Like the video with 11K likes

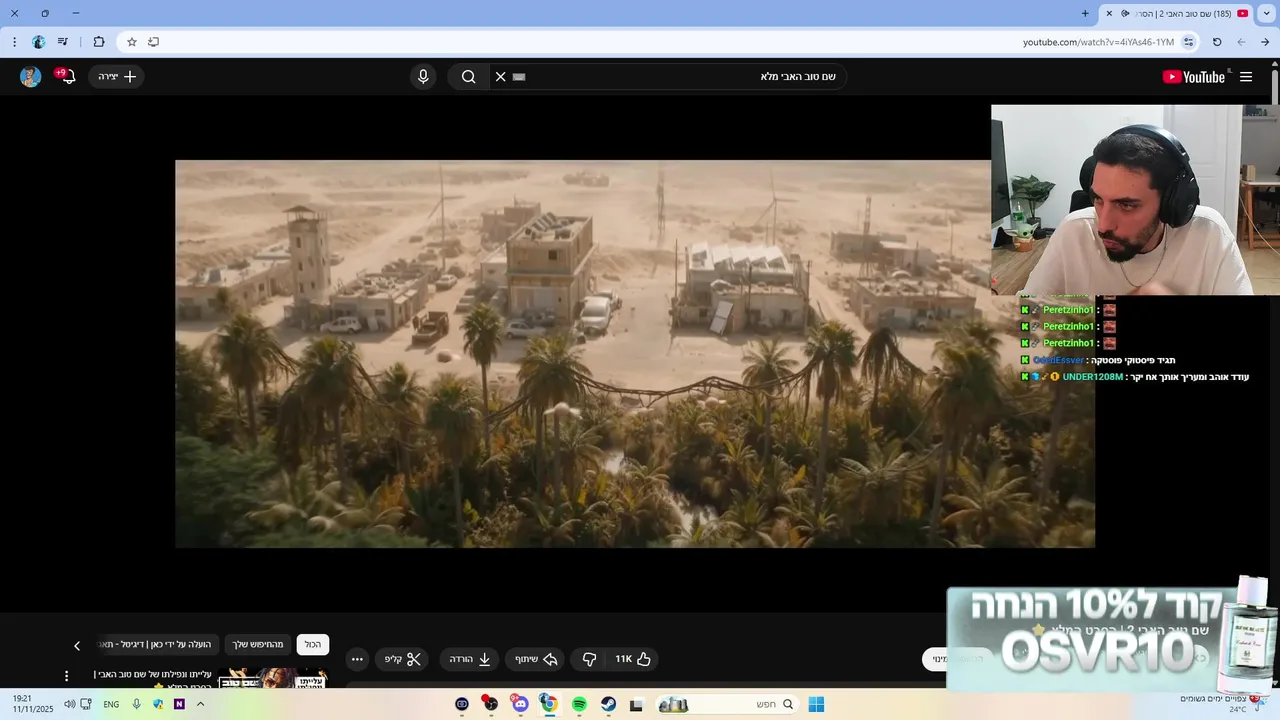pyautogui.click(x=632, y=659)
